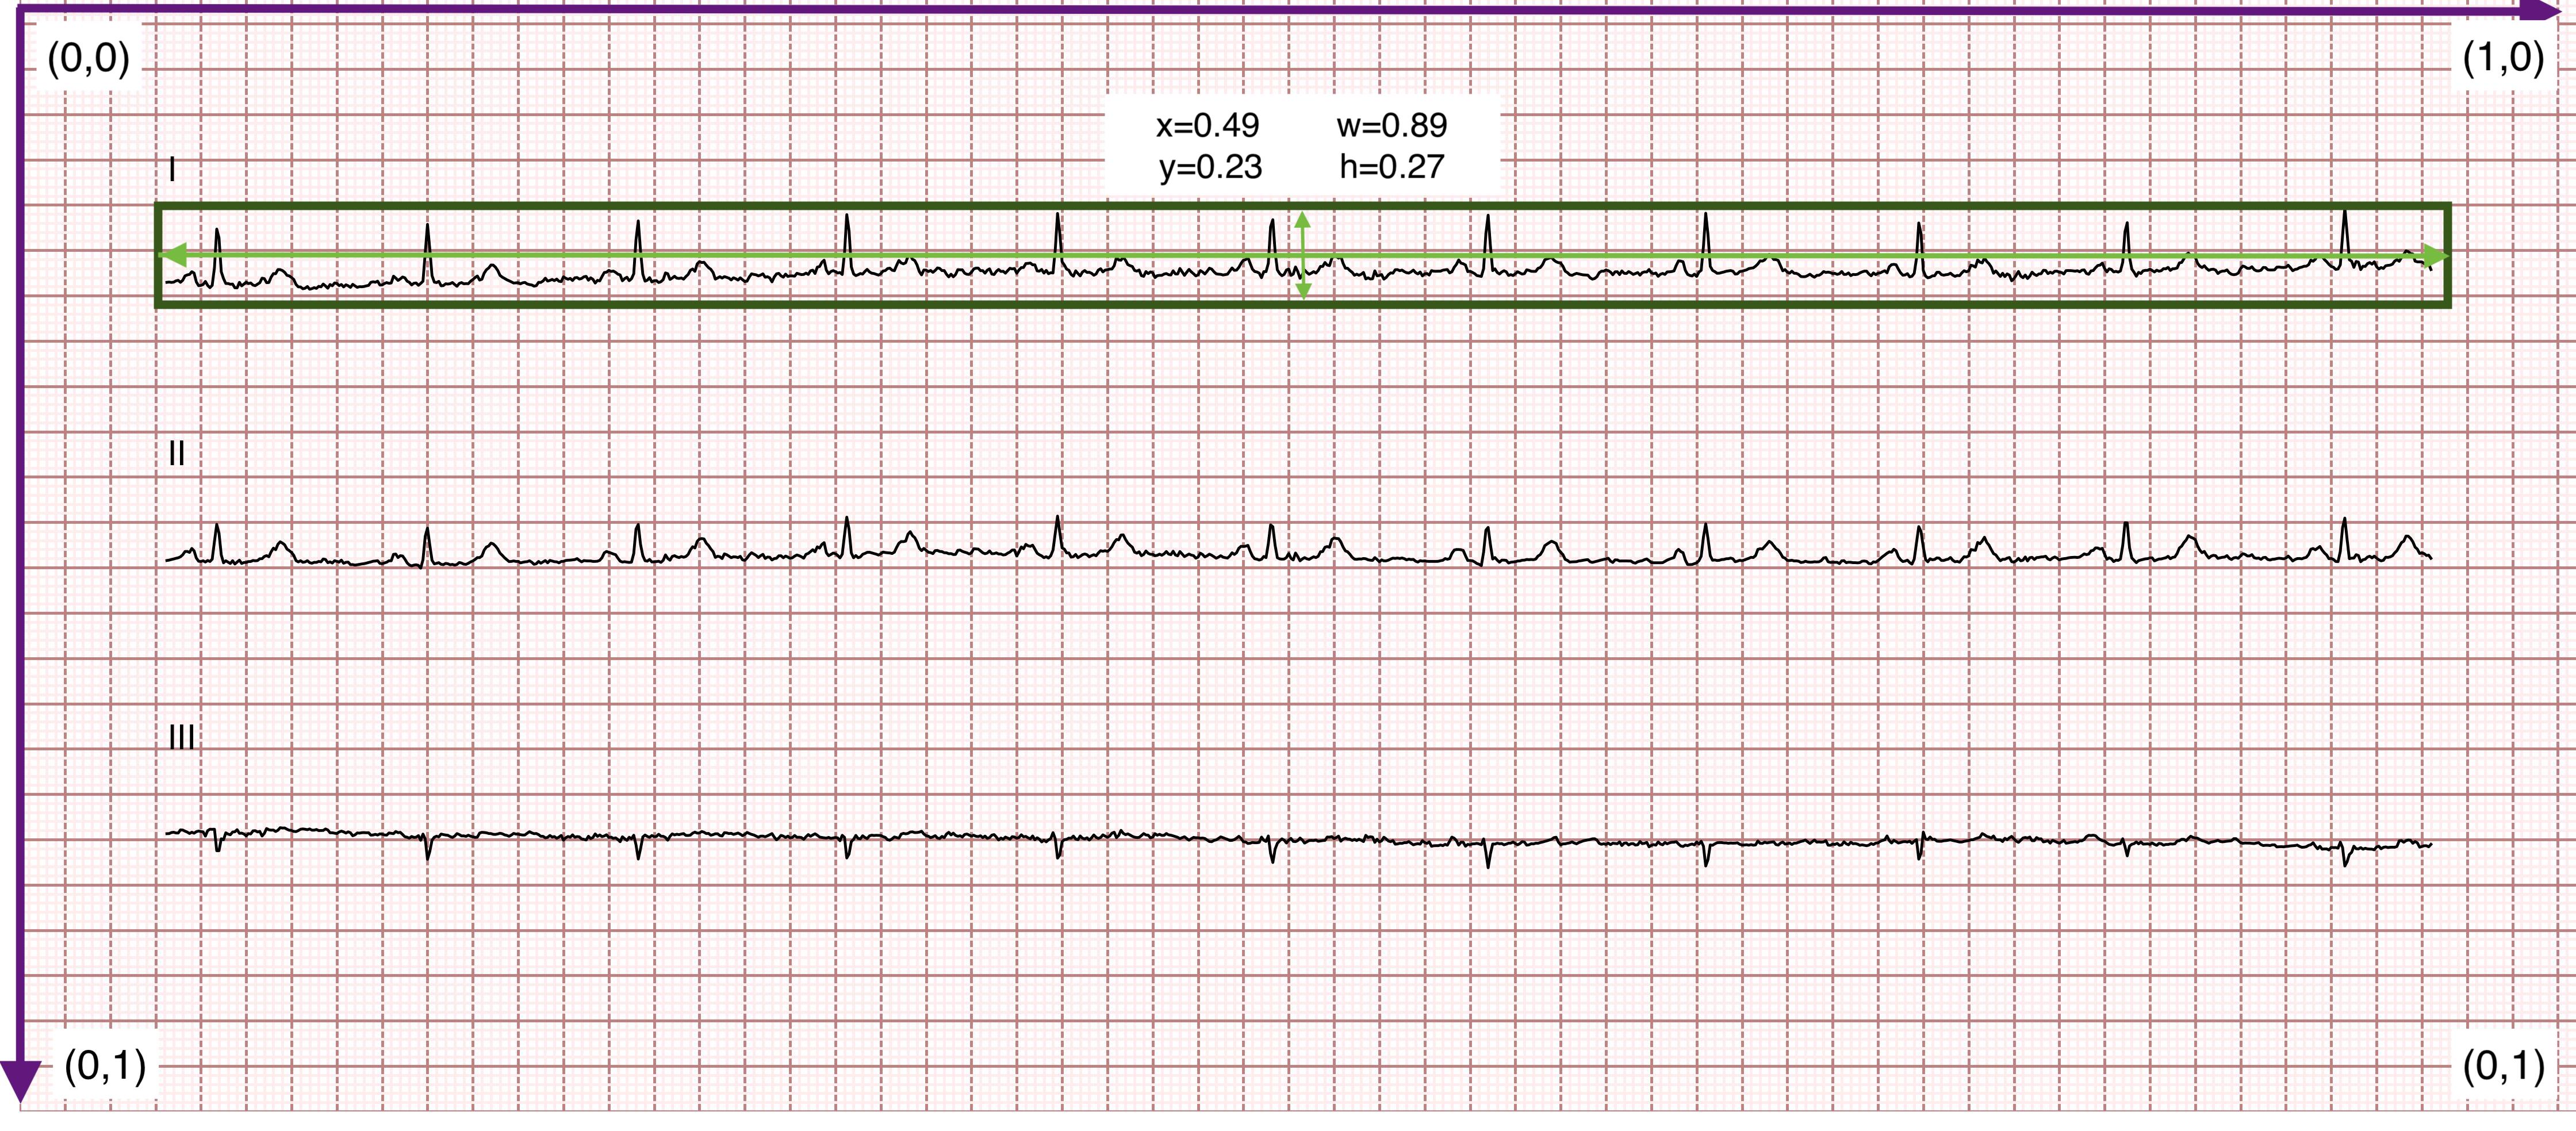The height and width of the screenshot is (1131, 2576).
Task: Click the y=0.23 annotation text
Action: [1210, 166]
